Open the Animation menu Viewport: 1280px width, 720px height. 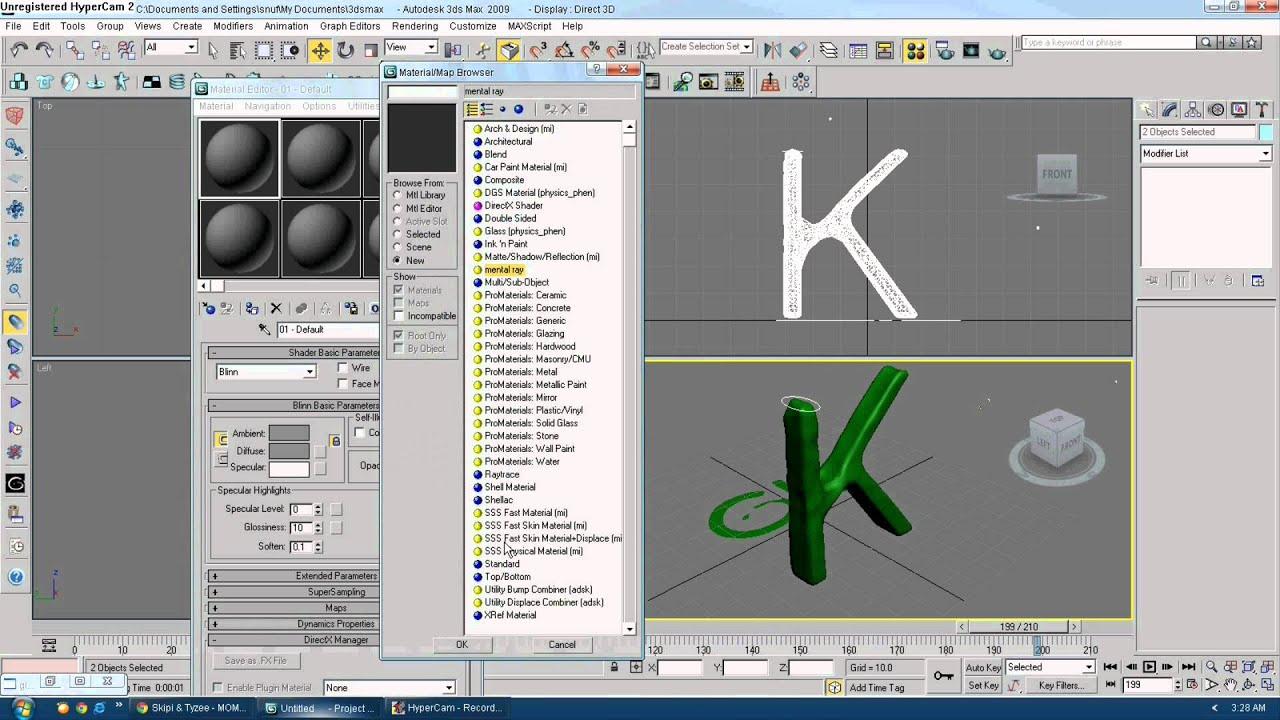(x=286, y=26)
